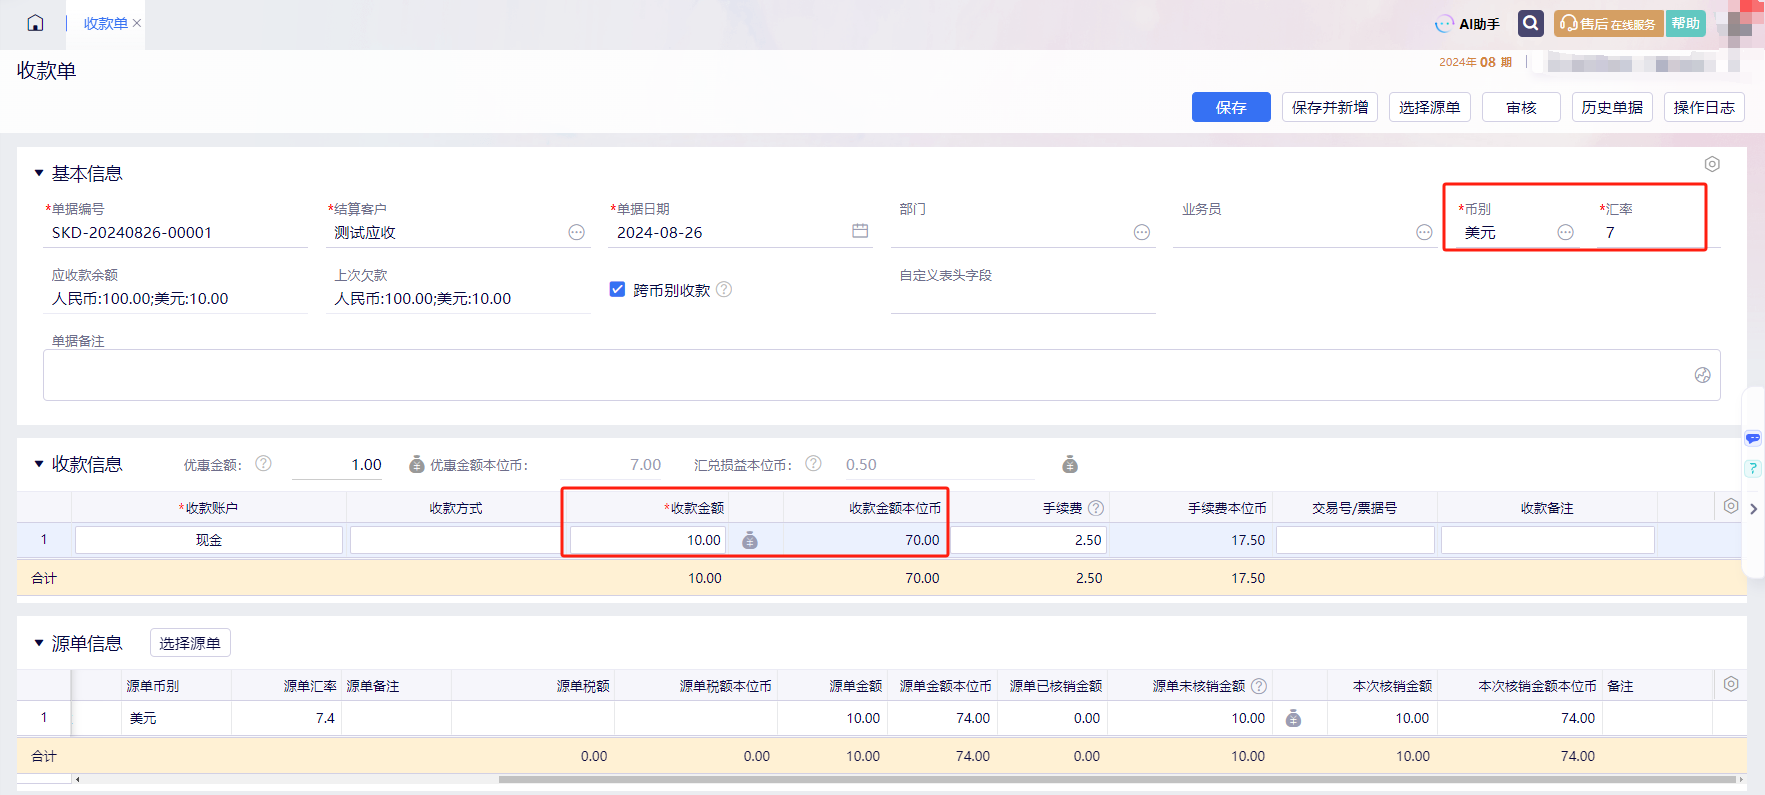Open 结算客户 picker ellipsis

(577, 232)
